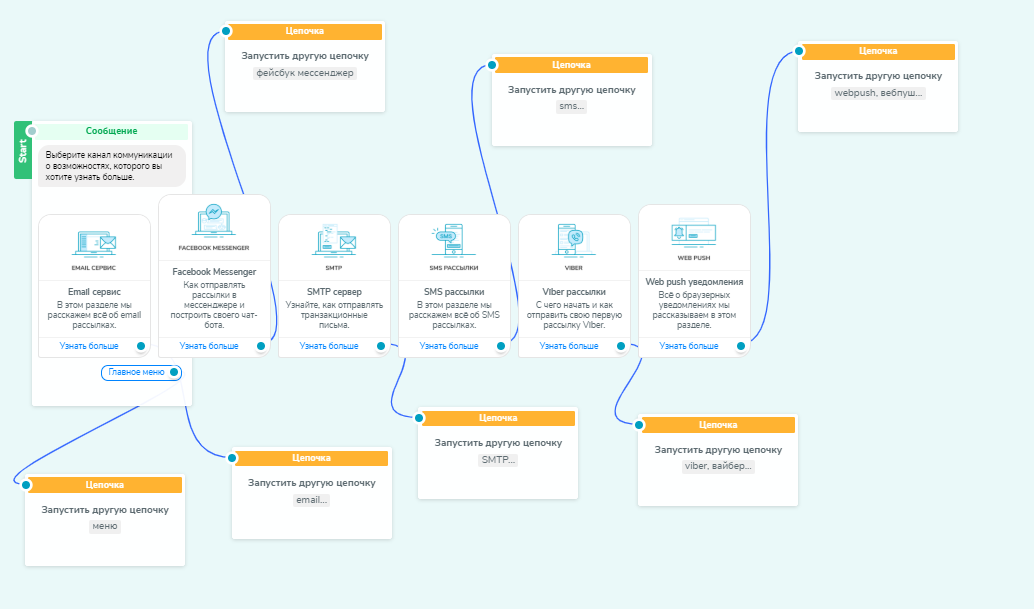Viewport: 1034px width, 609px height.
Task: Click Узнать больше on Facebook Messenger card
Action: 209,346
